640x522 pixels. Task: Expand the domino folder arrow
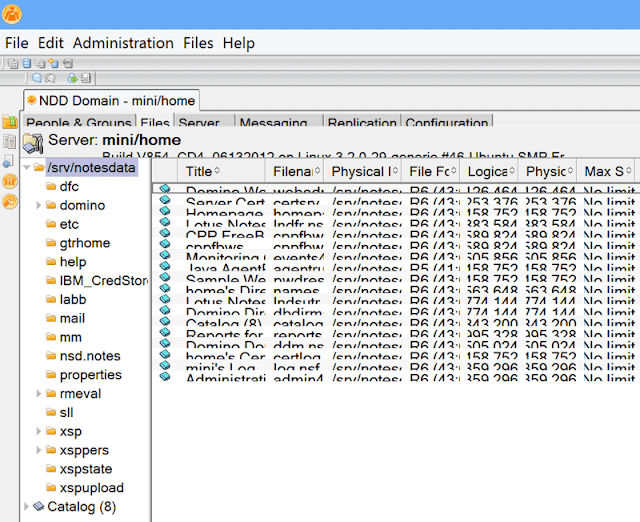click(x=38, y=205)
